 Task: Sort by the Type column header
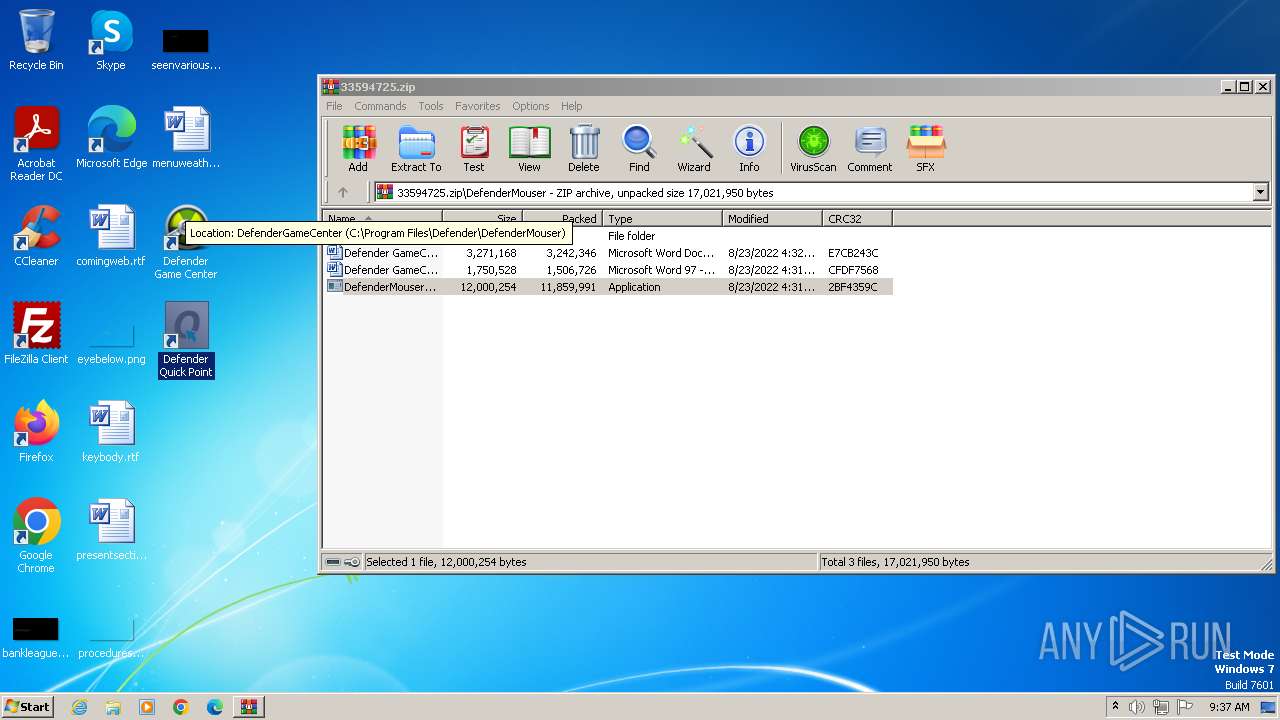(662, 219)
